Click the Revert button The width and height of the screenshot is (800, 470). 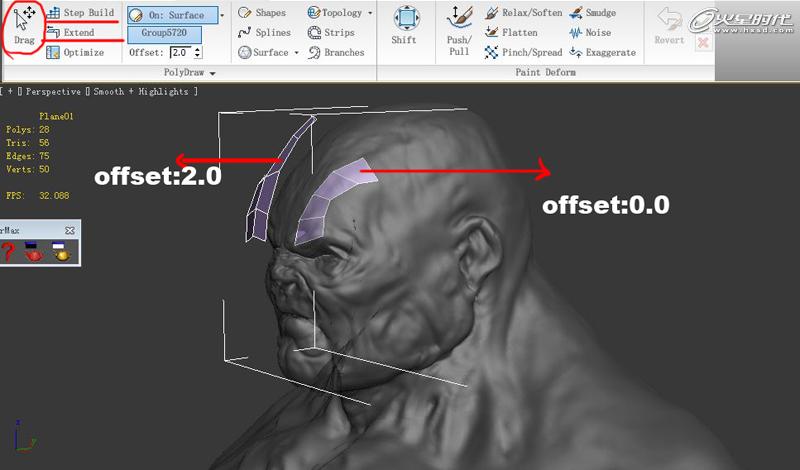pos(669,26)
